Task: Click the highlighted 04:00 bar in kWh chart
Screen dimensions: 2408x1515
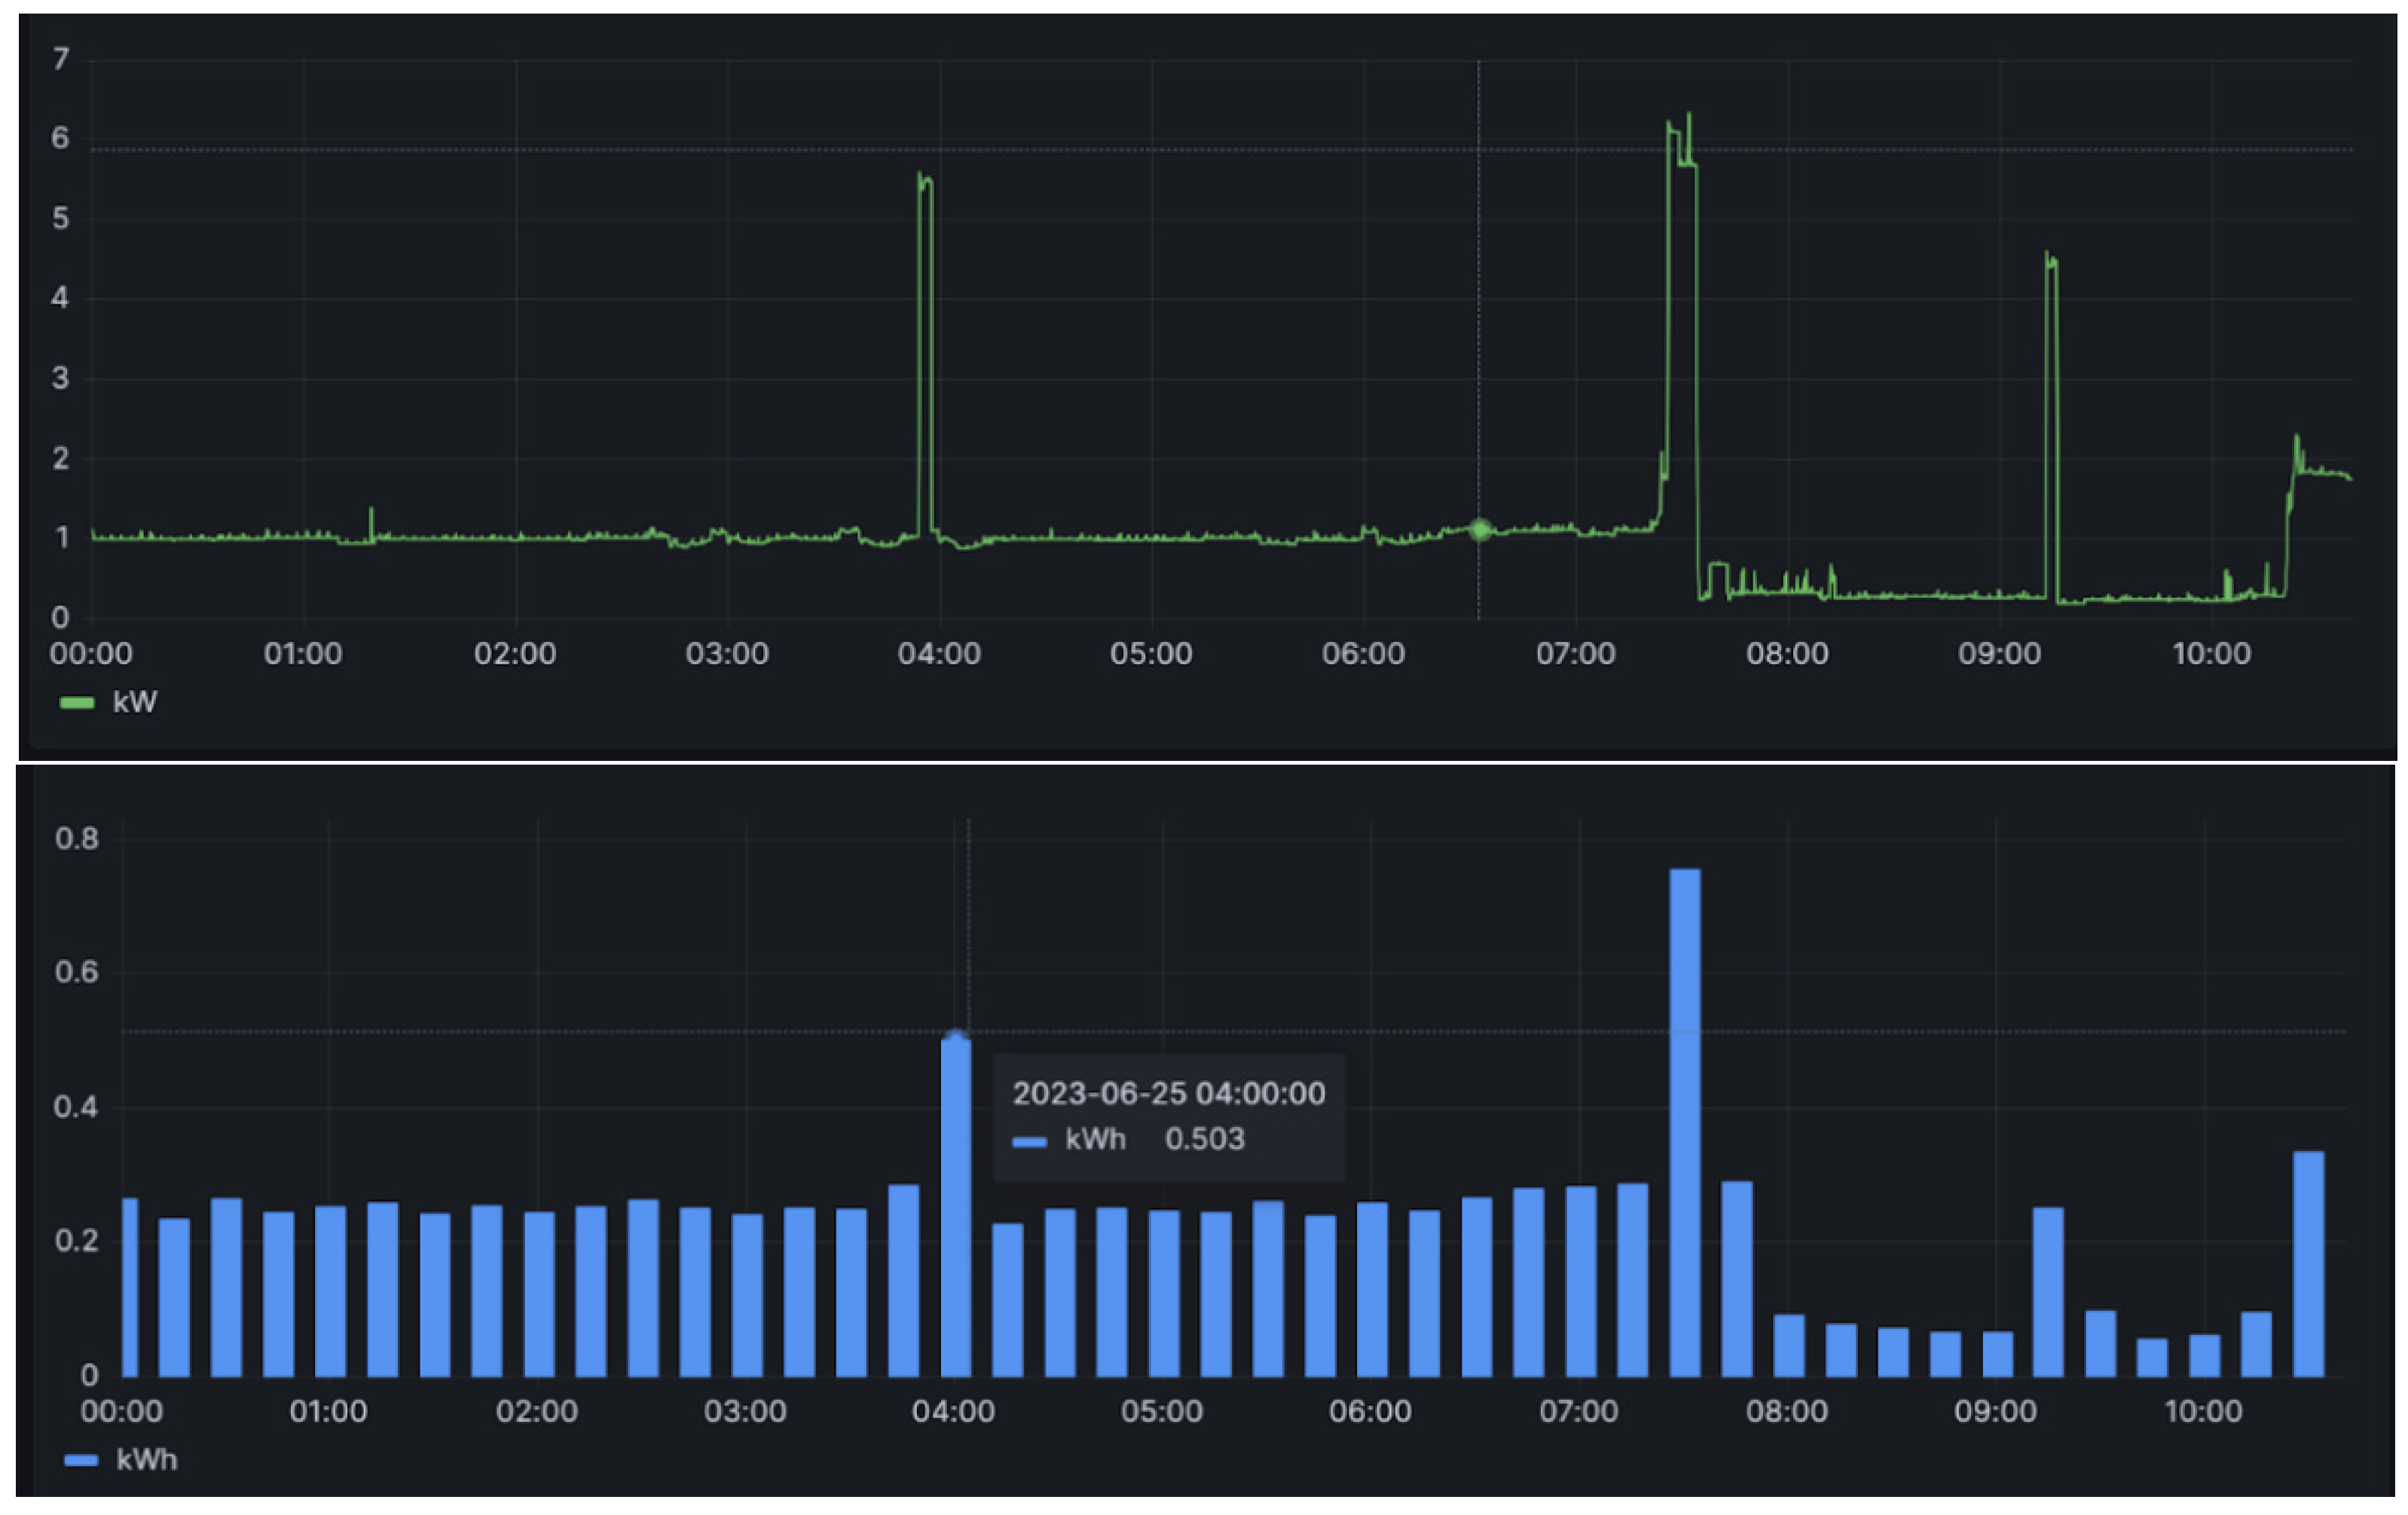Action: (x=956, y=1207)
